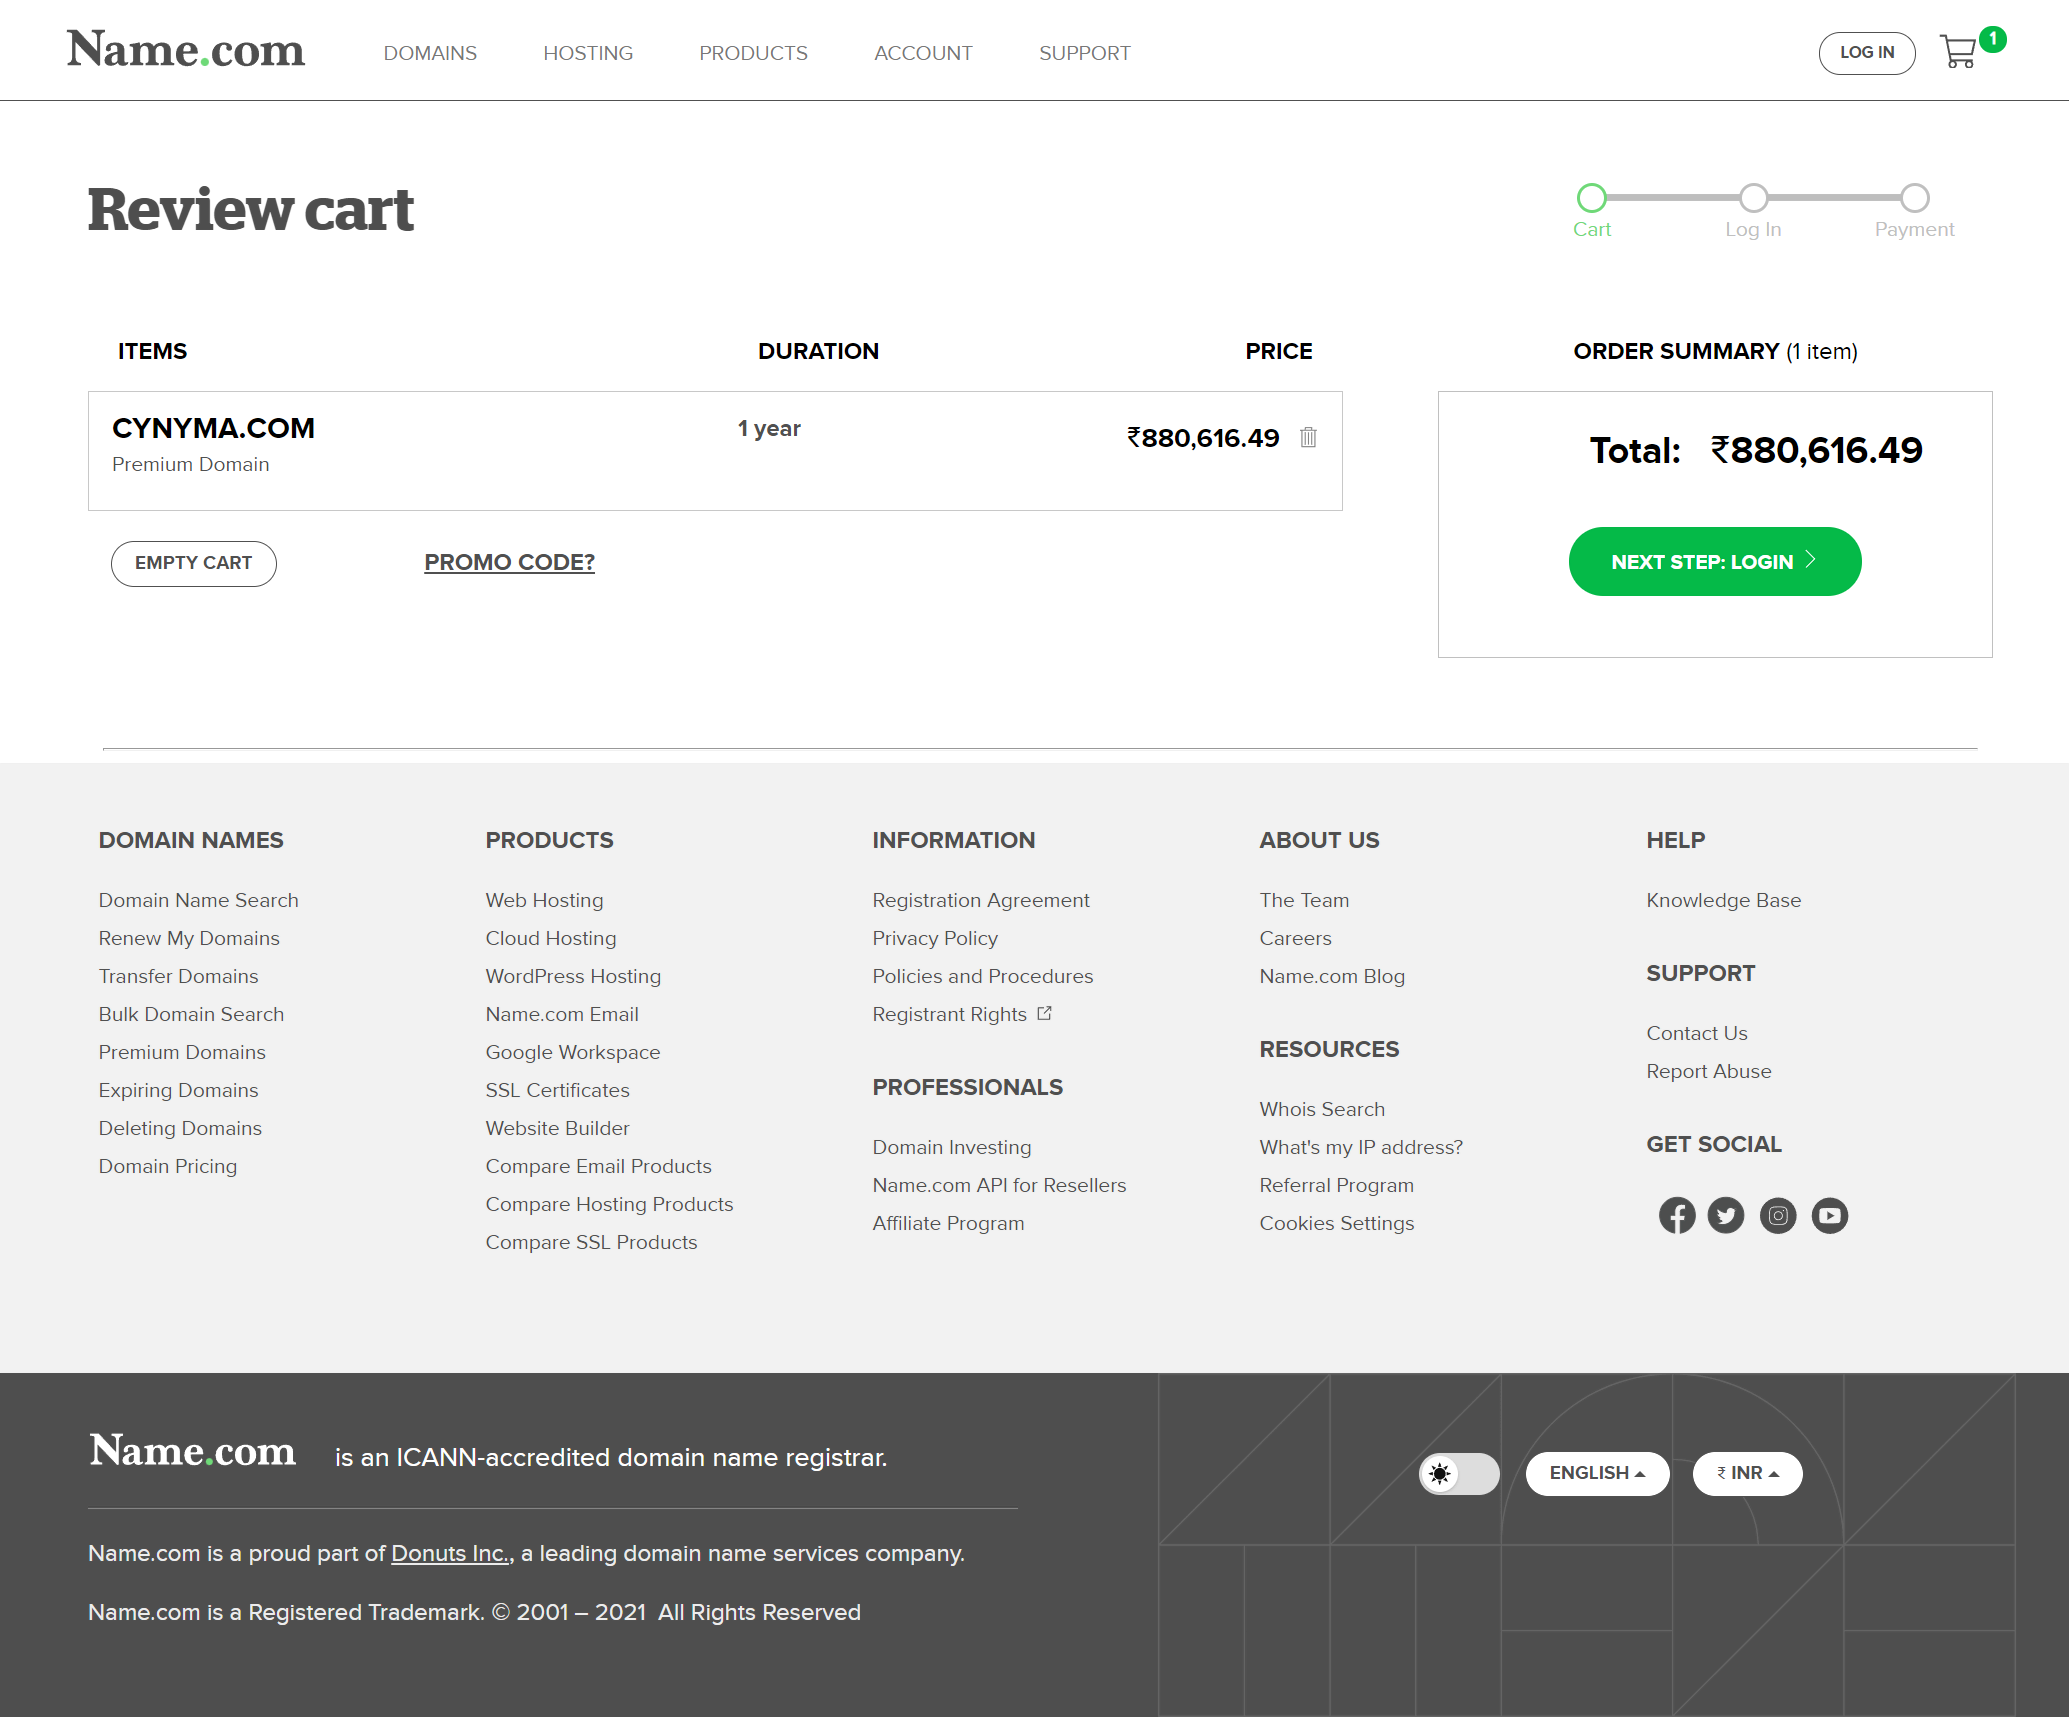Open the Compare SSL Products link
Screen dimensions: 2069x1717
coord(591,1242)
